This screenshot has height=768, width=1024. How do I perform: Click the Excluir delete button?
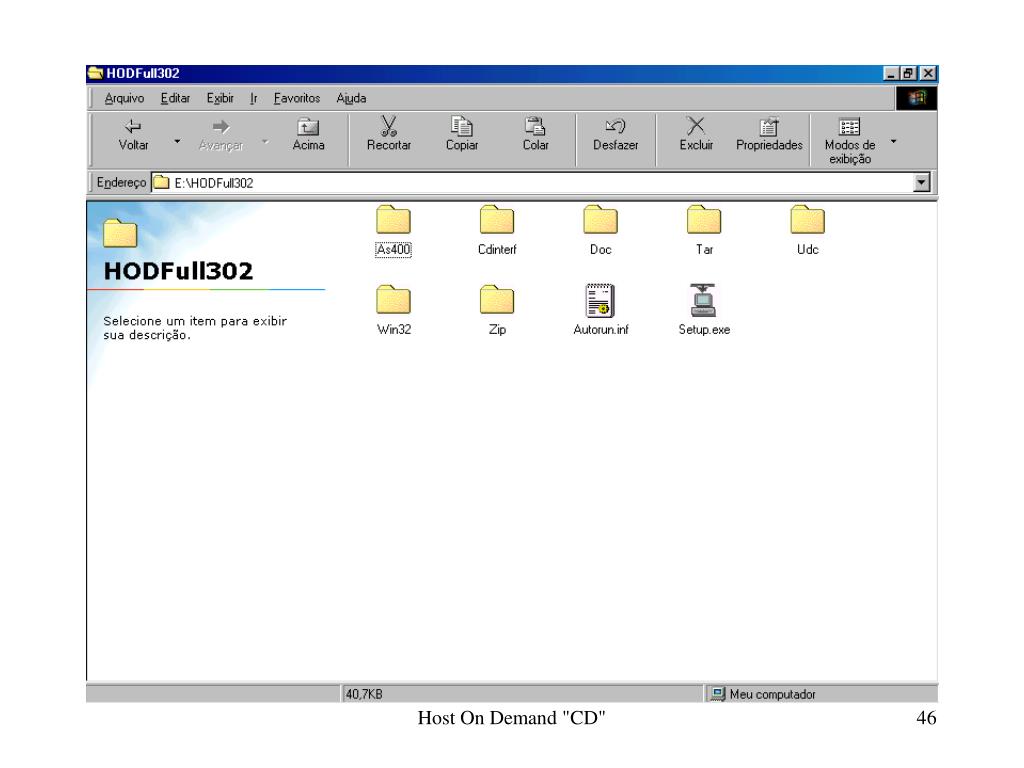696,135
